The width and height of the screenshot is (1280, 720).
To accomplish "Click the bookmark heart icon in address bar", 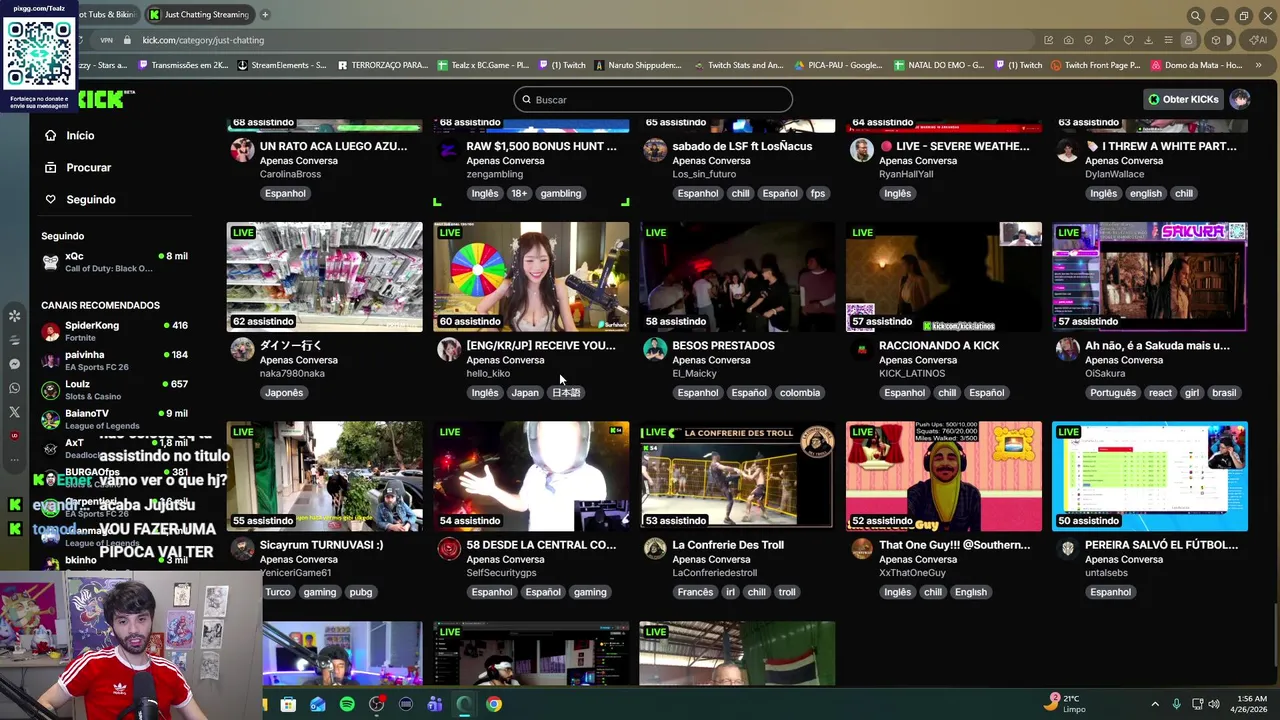I will pos(1129,40).
